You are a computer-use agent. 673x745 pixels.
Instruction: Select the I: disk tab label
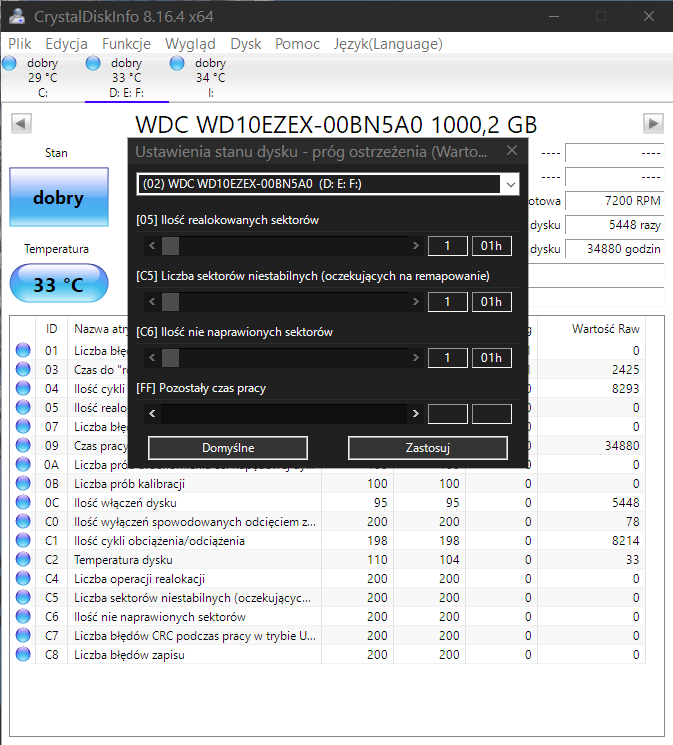211,93
